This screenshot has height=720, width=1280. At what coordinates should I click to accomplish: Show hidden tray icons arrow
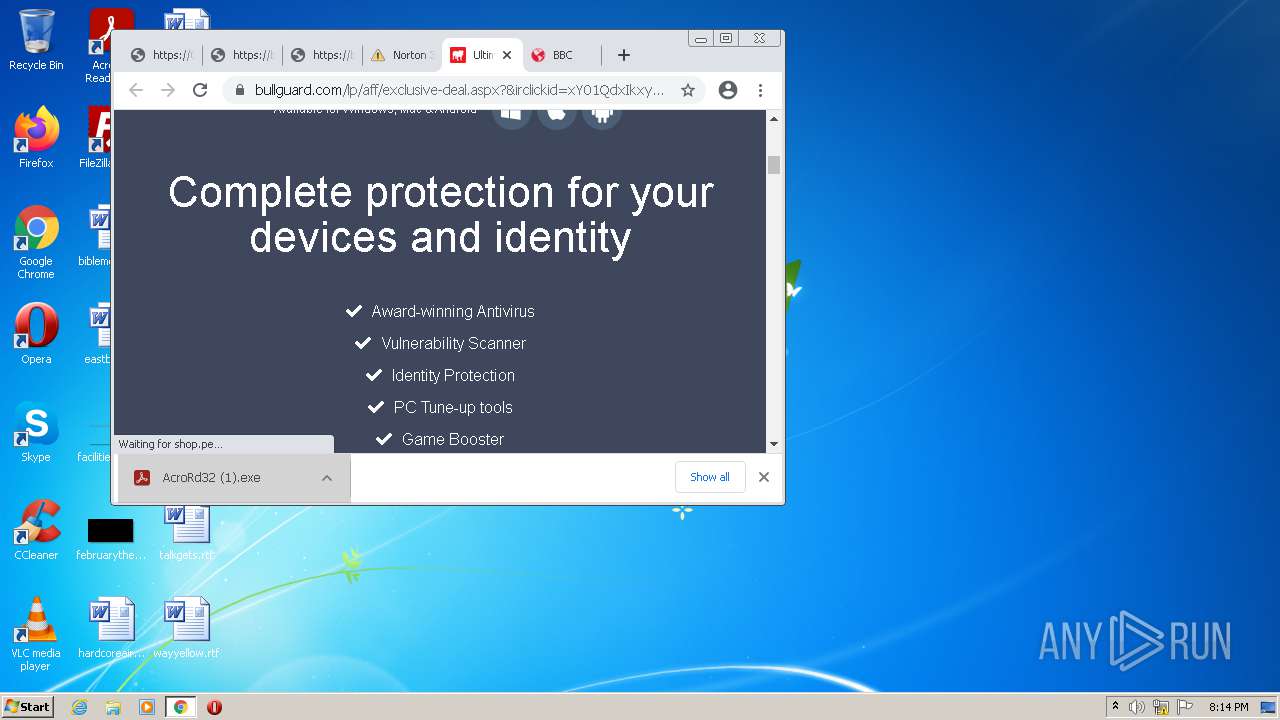[1115, 707]
